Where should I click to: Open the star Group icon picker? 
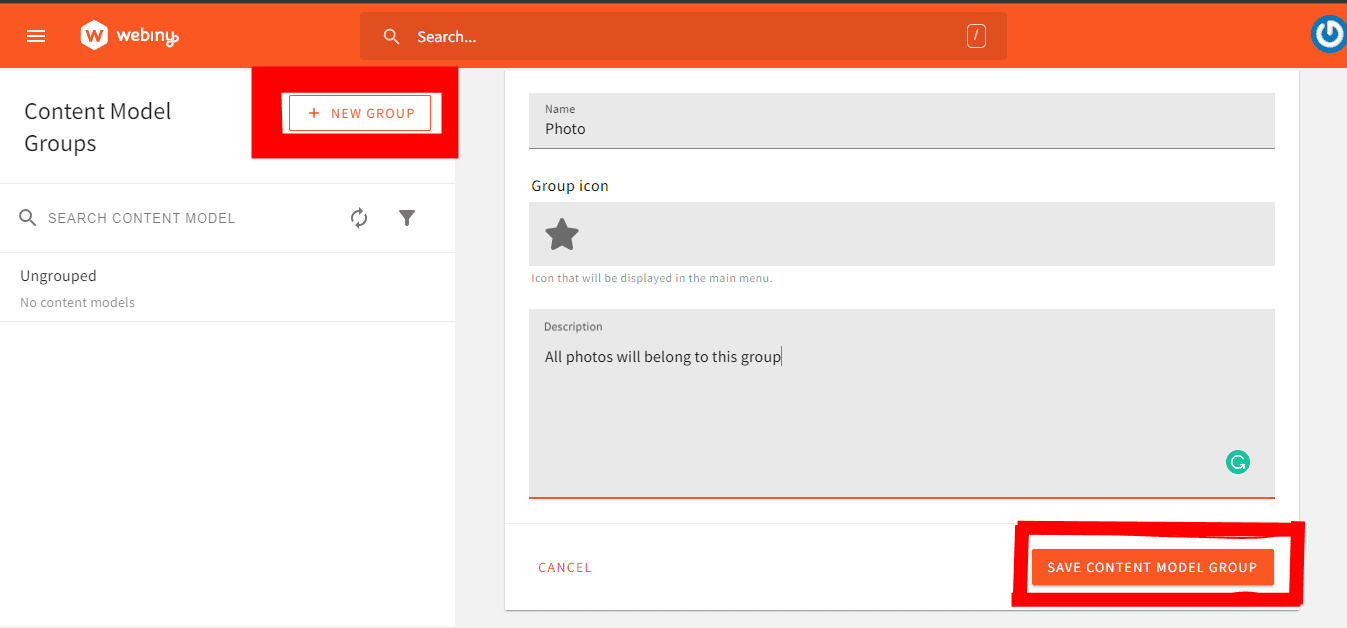point(562,235)
